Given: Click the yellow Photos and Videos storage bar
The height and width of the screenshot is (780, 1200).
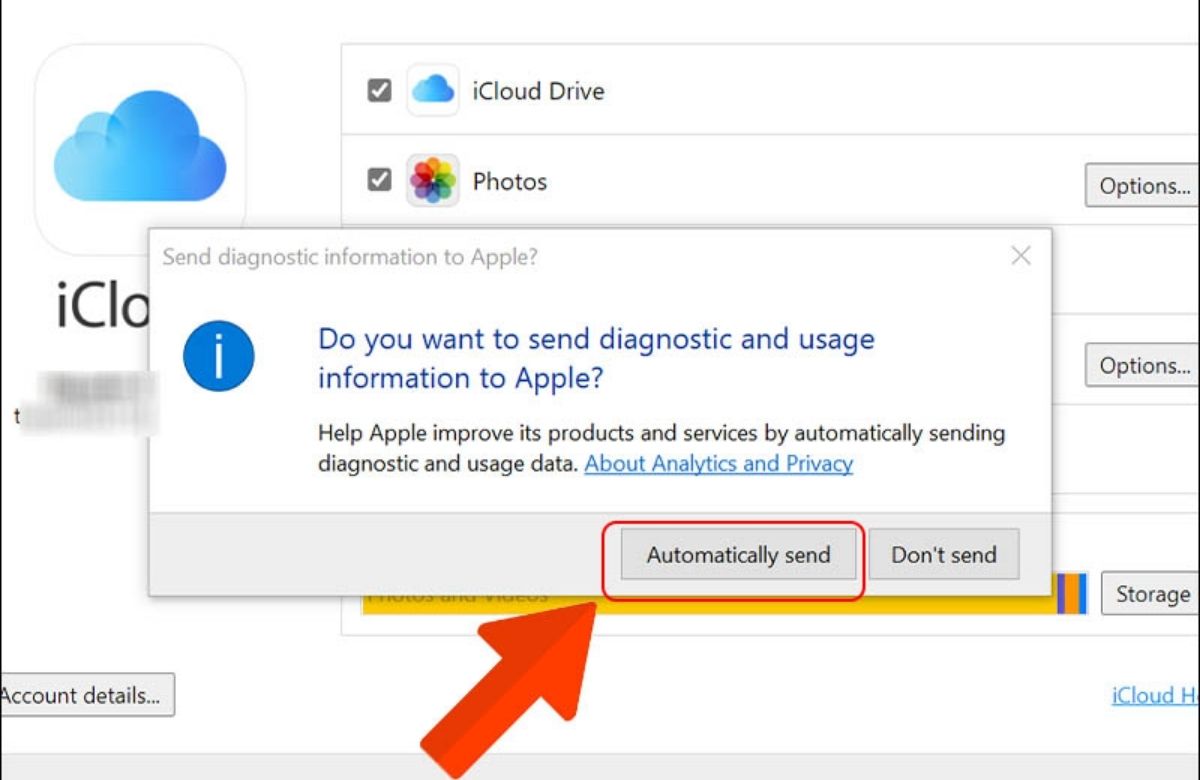Looking at the screenshot, I should coord(708,596).
